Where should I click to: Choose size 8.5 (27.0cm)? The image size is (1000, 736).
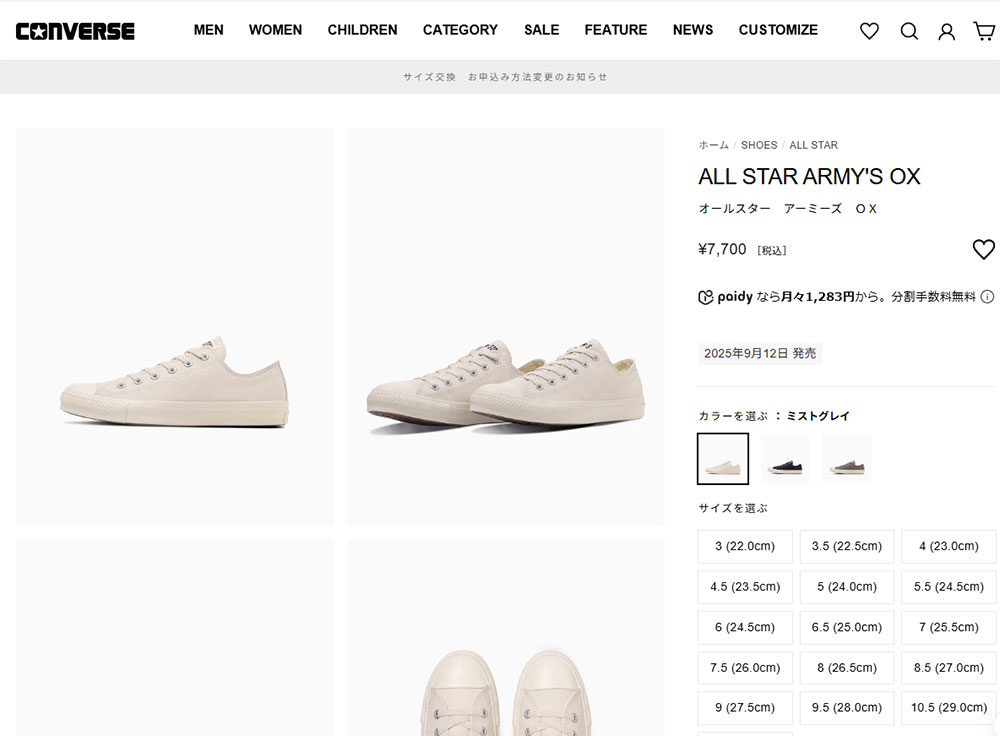[x=948, y=667]
